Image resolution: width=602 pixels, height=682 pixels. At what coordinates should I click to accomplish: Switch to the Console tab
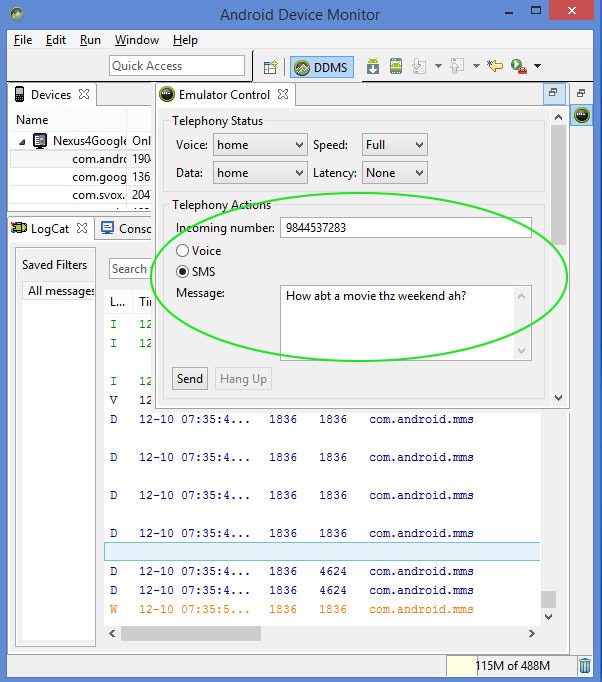(x=126, y=228)
